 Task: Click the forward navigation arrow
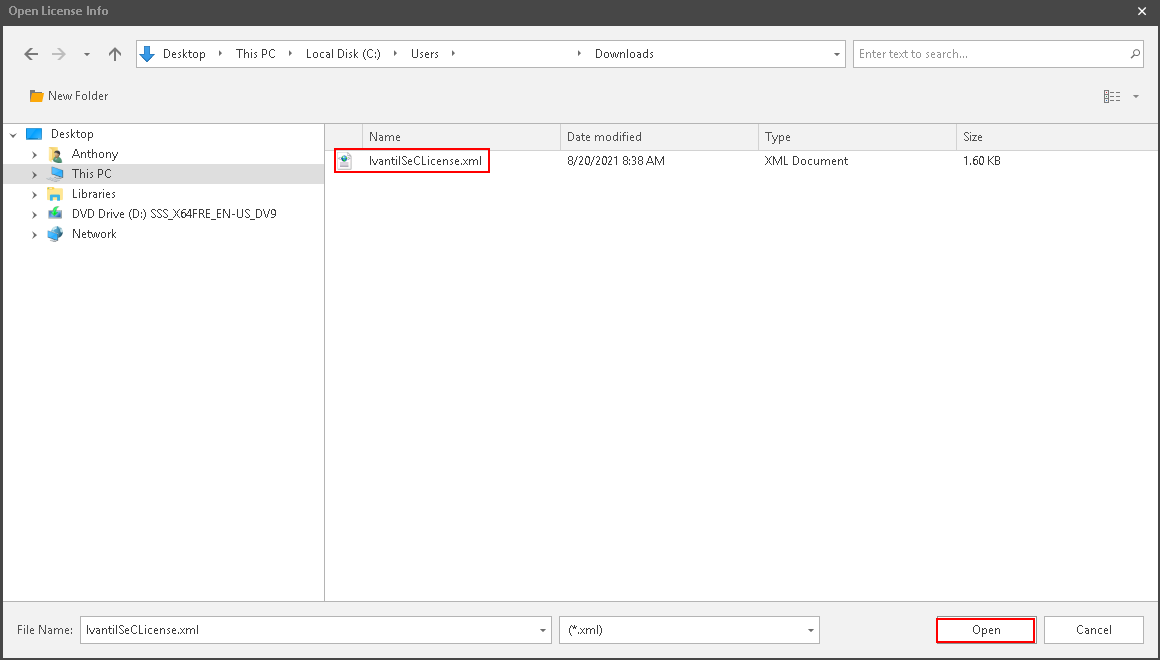59,53
